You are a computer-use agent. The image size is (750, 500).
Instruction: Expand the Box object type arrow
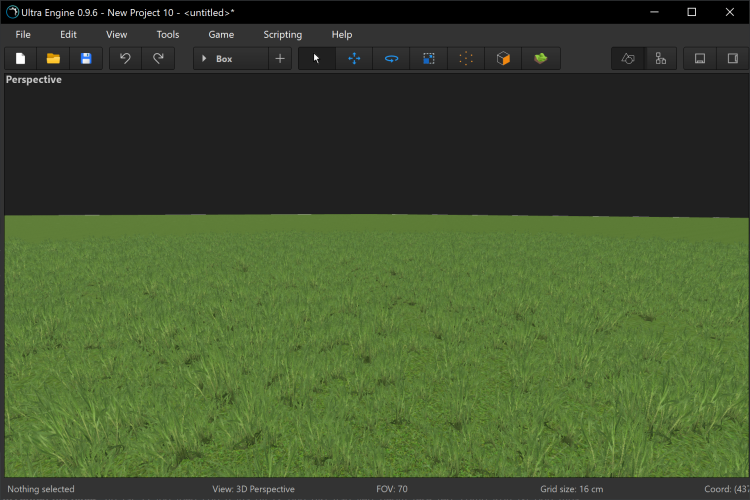204,58
